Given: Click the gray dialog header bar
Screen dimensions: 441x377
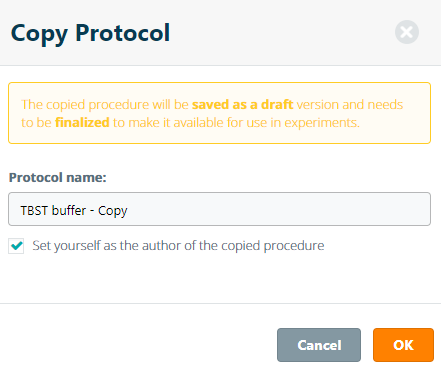Looking at the screenshot, I should coord(220,32).
